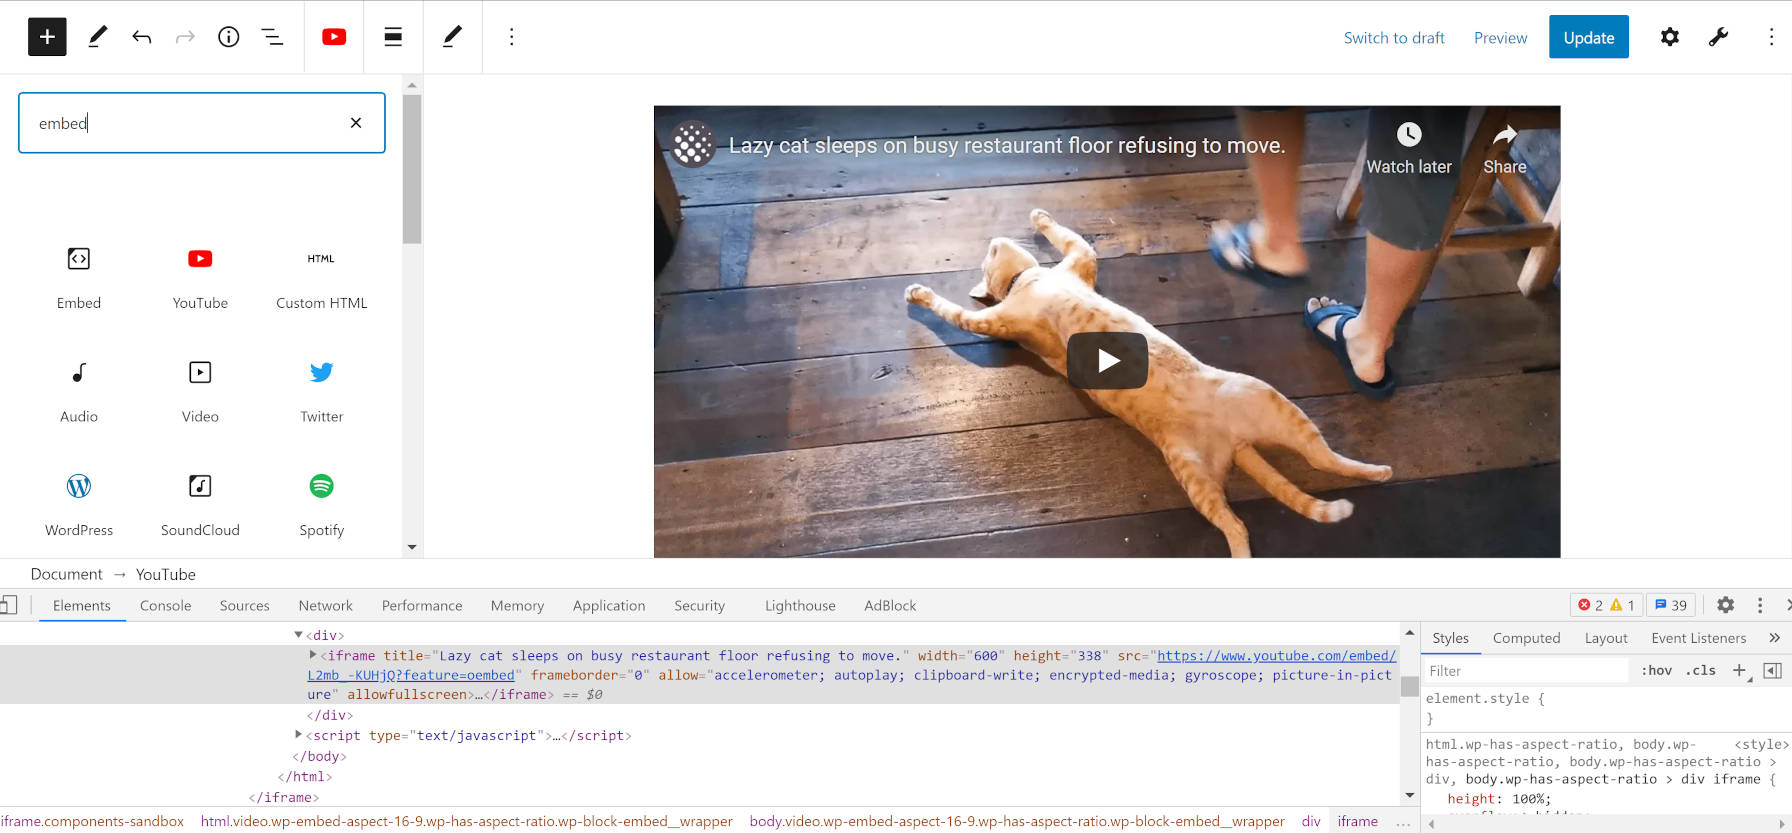
Task: Open the DevTools Application tab
Action: click(609, 605)
